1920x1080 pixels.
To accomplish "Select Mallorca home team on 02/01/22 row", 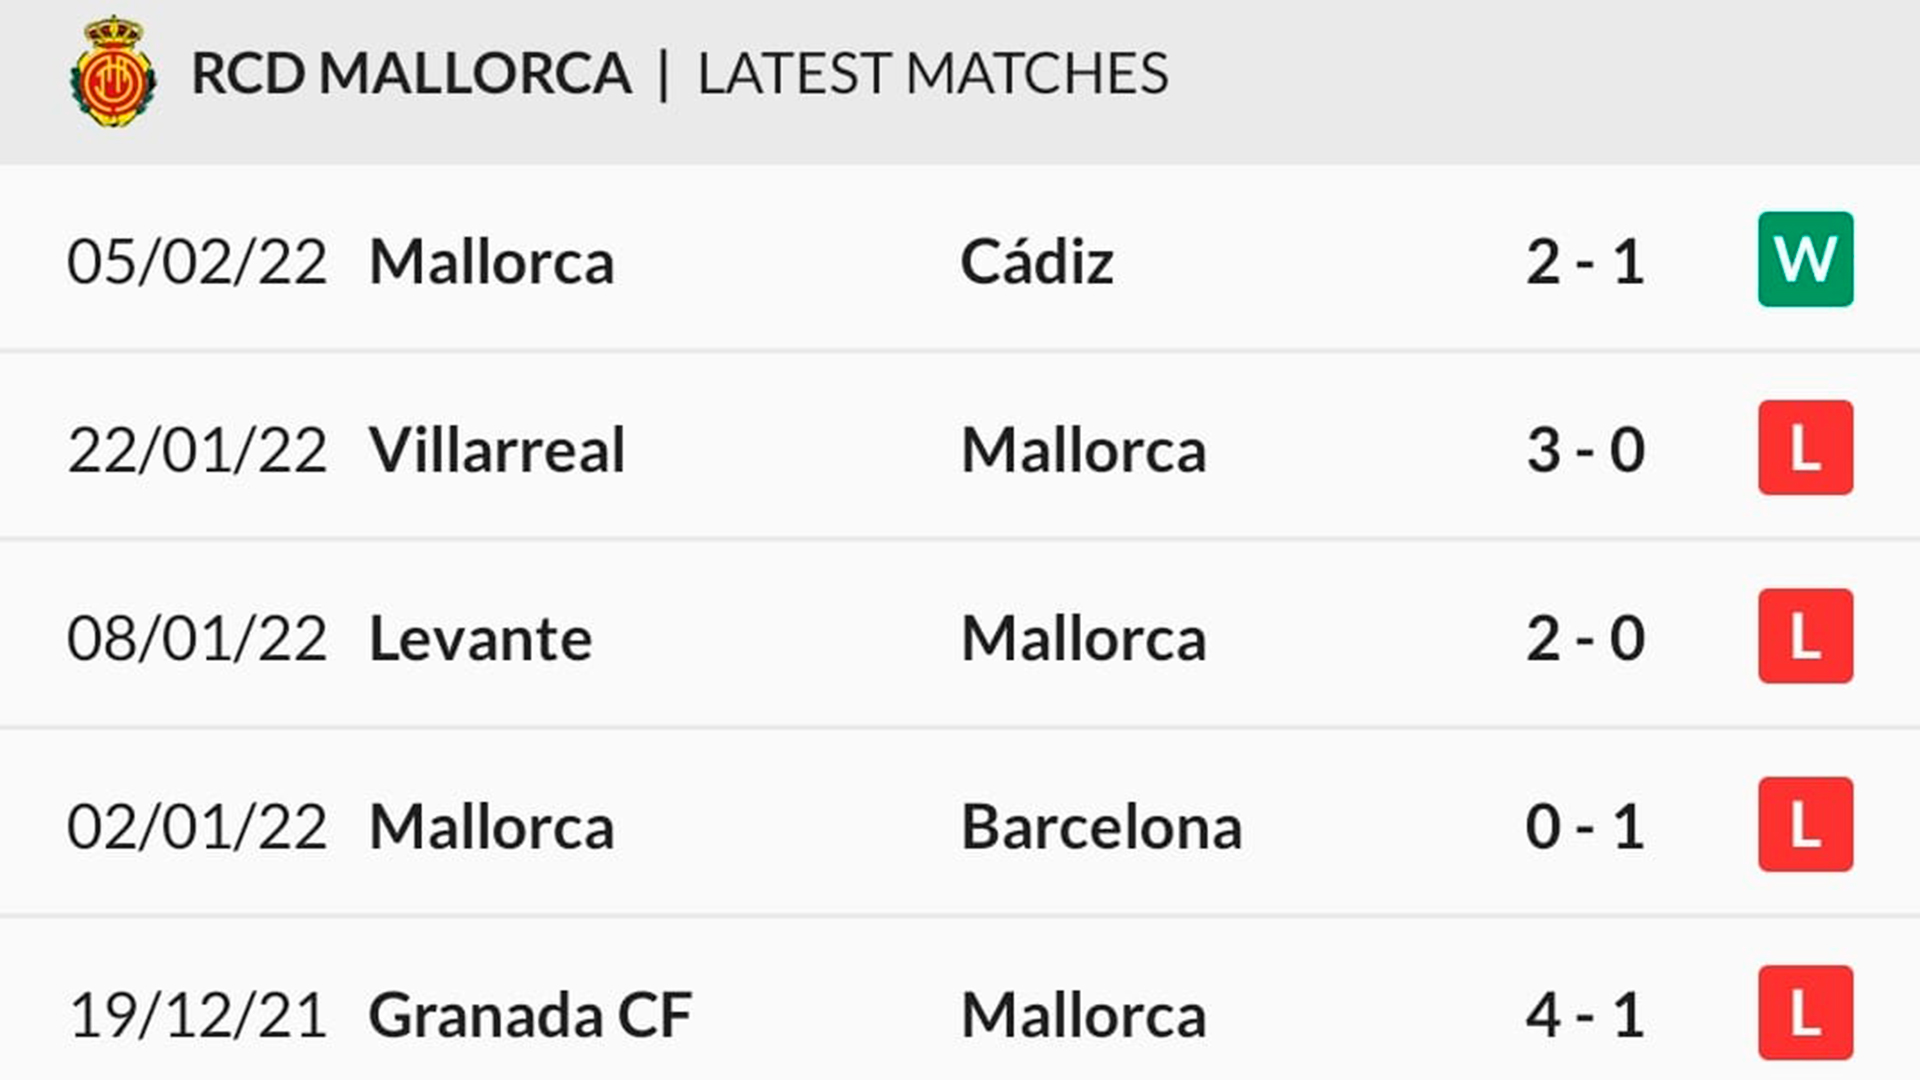I will coord(491,827).
